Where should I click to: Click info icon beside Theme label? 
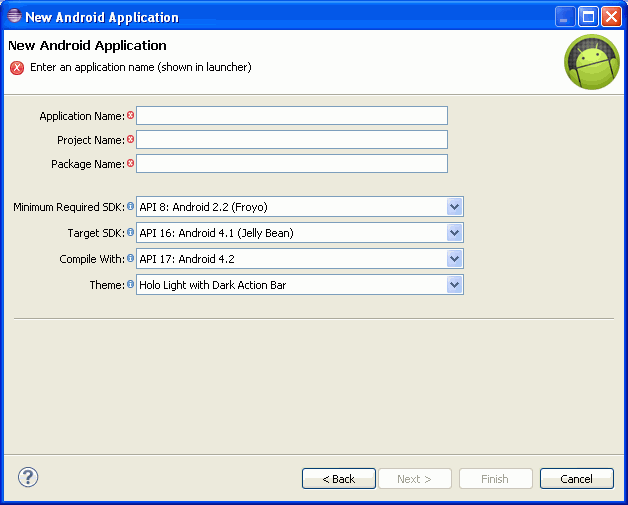click(x=131, y=284)
